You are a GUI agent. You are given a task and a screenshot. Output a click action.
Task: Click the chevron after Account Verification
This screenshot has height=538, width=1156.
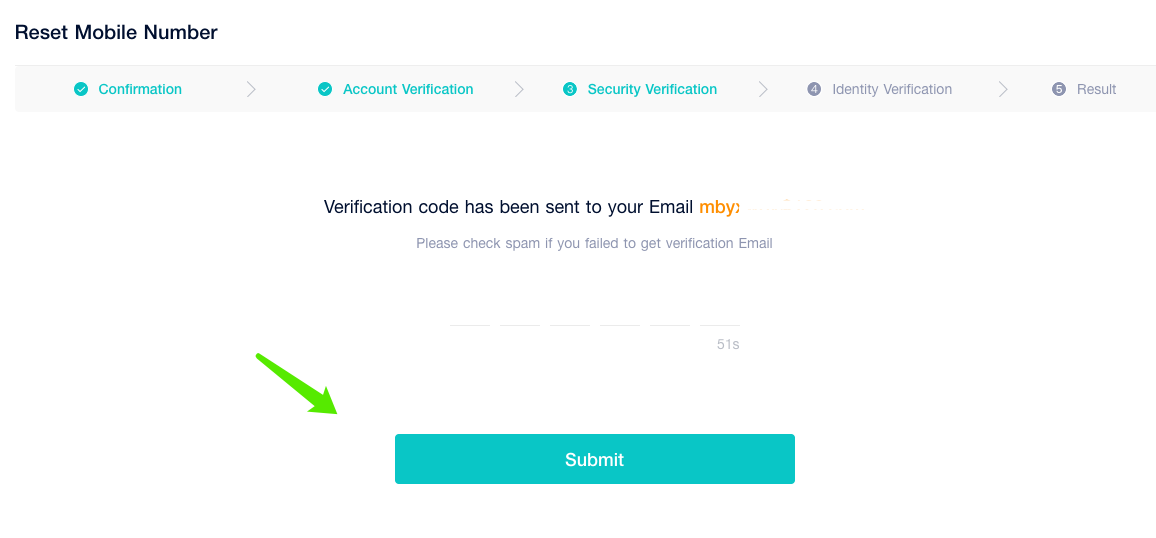[519, 89]
